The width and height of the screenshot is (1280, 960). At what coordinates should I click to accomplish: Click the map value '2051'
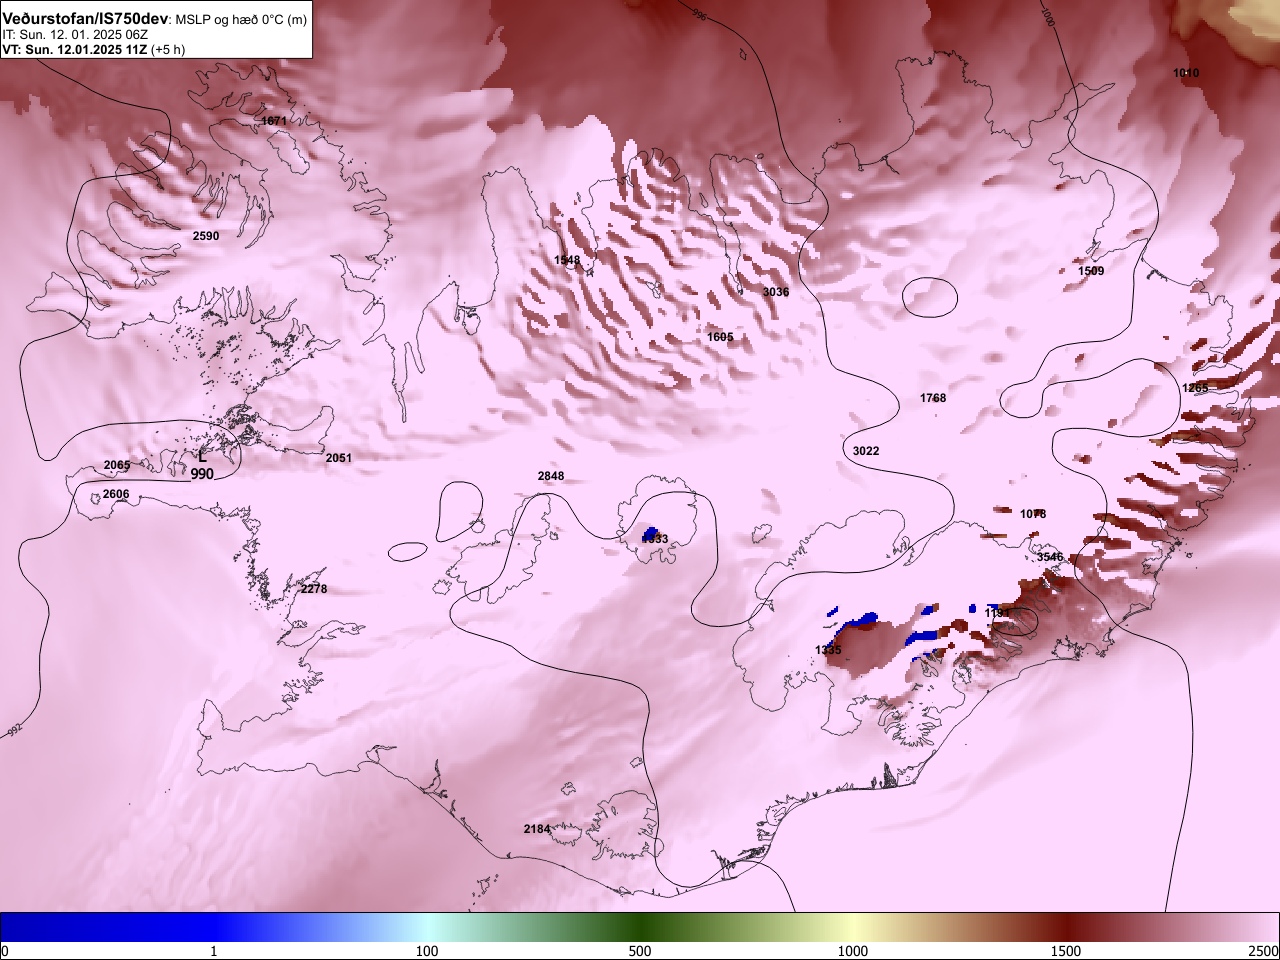pos(339,458)
